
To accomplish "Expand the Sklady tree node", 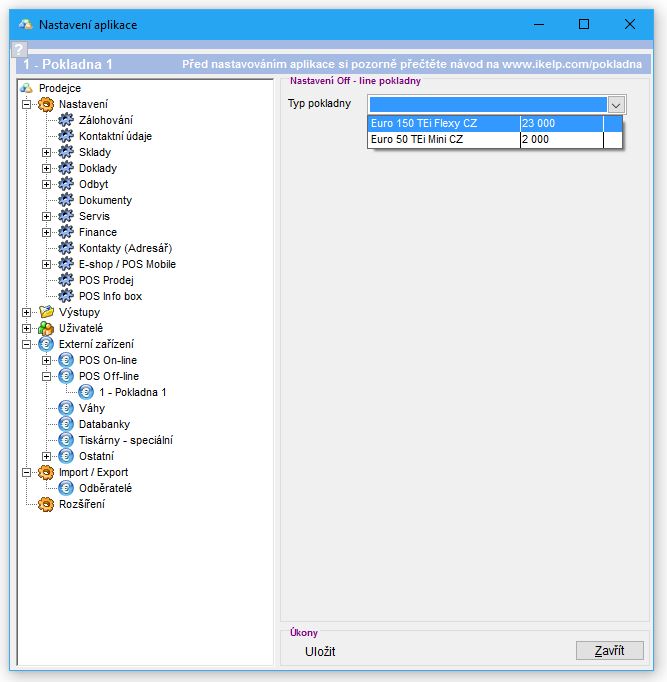I will [46, 152].
